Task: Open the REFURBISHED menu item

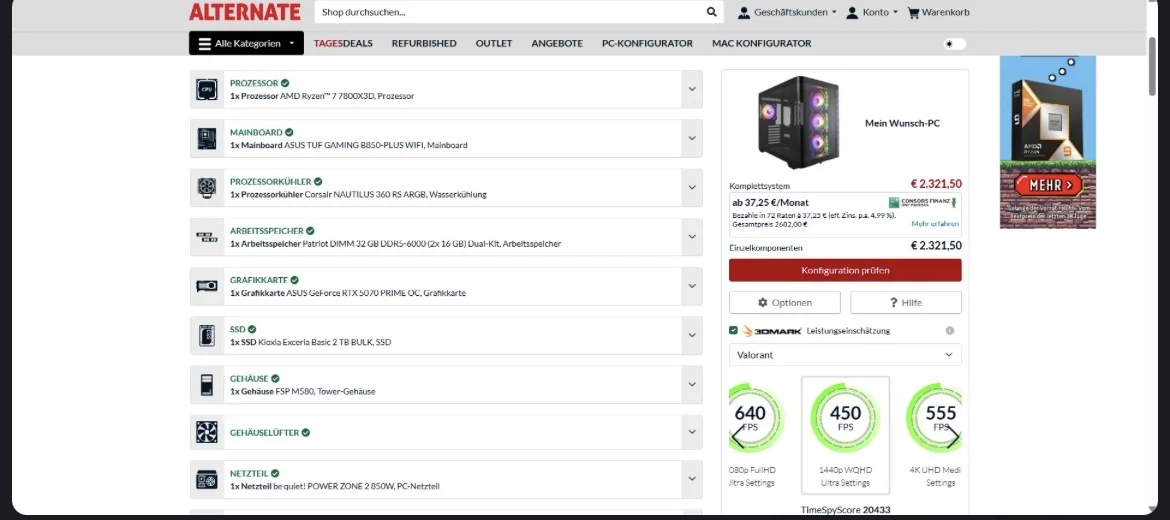Action: coord(424,43)
